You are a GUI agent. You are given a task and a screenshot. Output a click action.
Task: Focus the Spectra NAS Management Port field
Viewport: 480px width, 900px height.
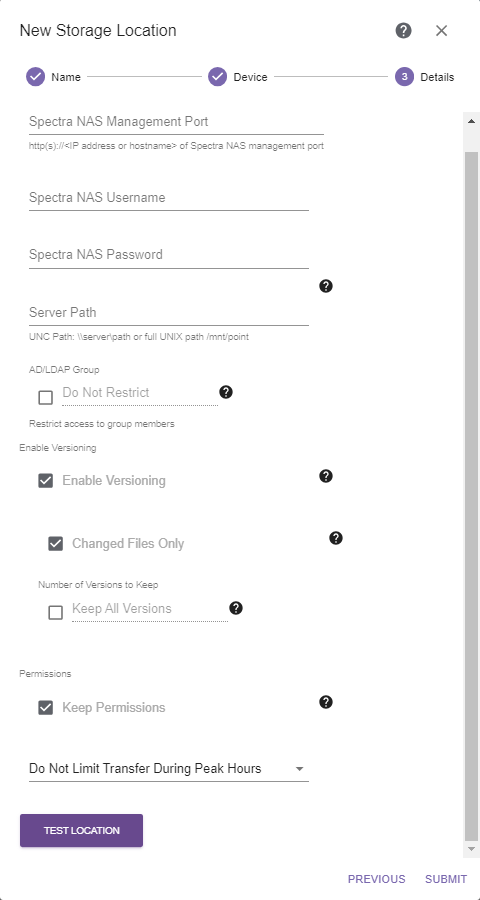176,122
